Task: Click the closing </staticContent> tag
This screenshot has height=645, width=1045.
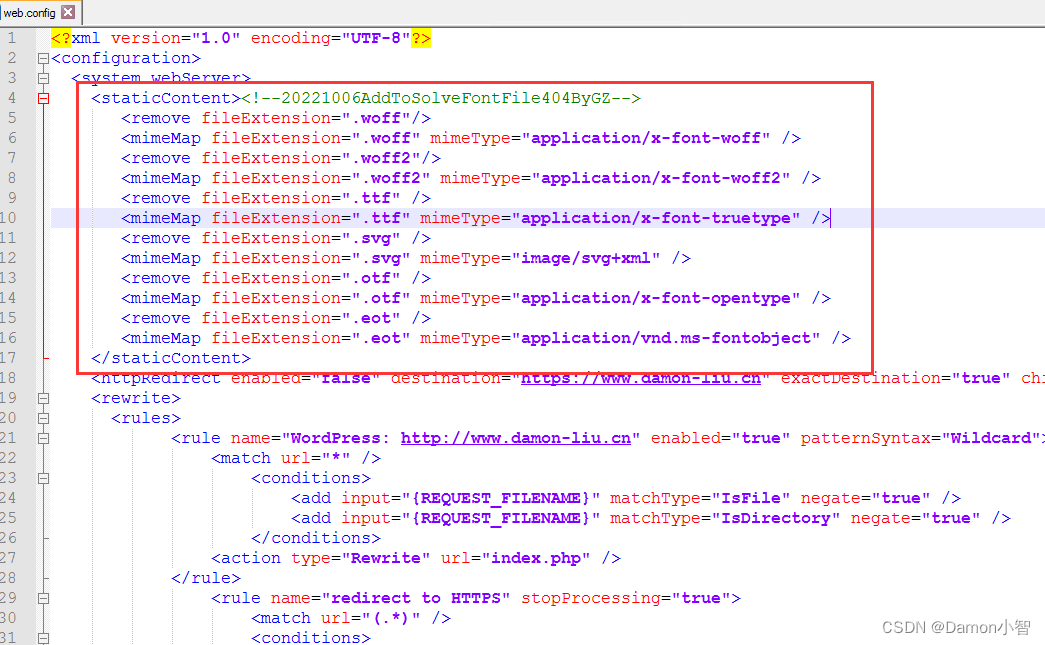Action: point(171,358)
